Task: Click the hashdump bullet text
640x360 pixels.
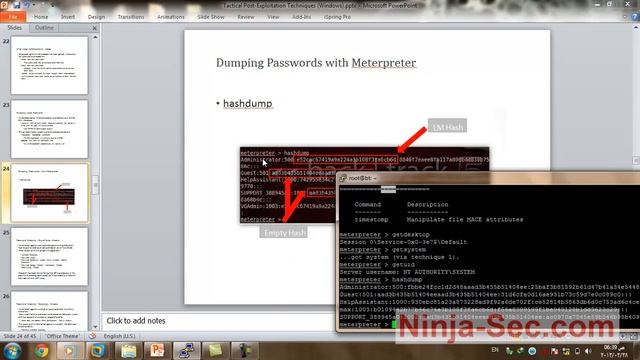Action: coord(247,104)
